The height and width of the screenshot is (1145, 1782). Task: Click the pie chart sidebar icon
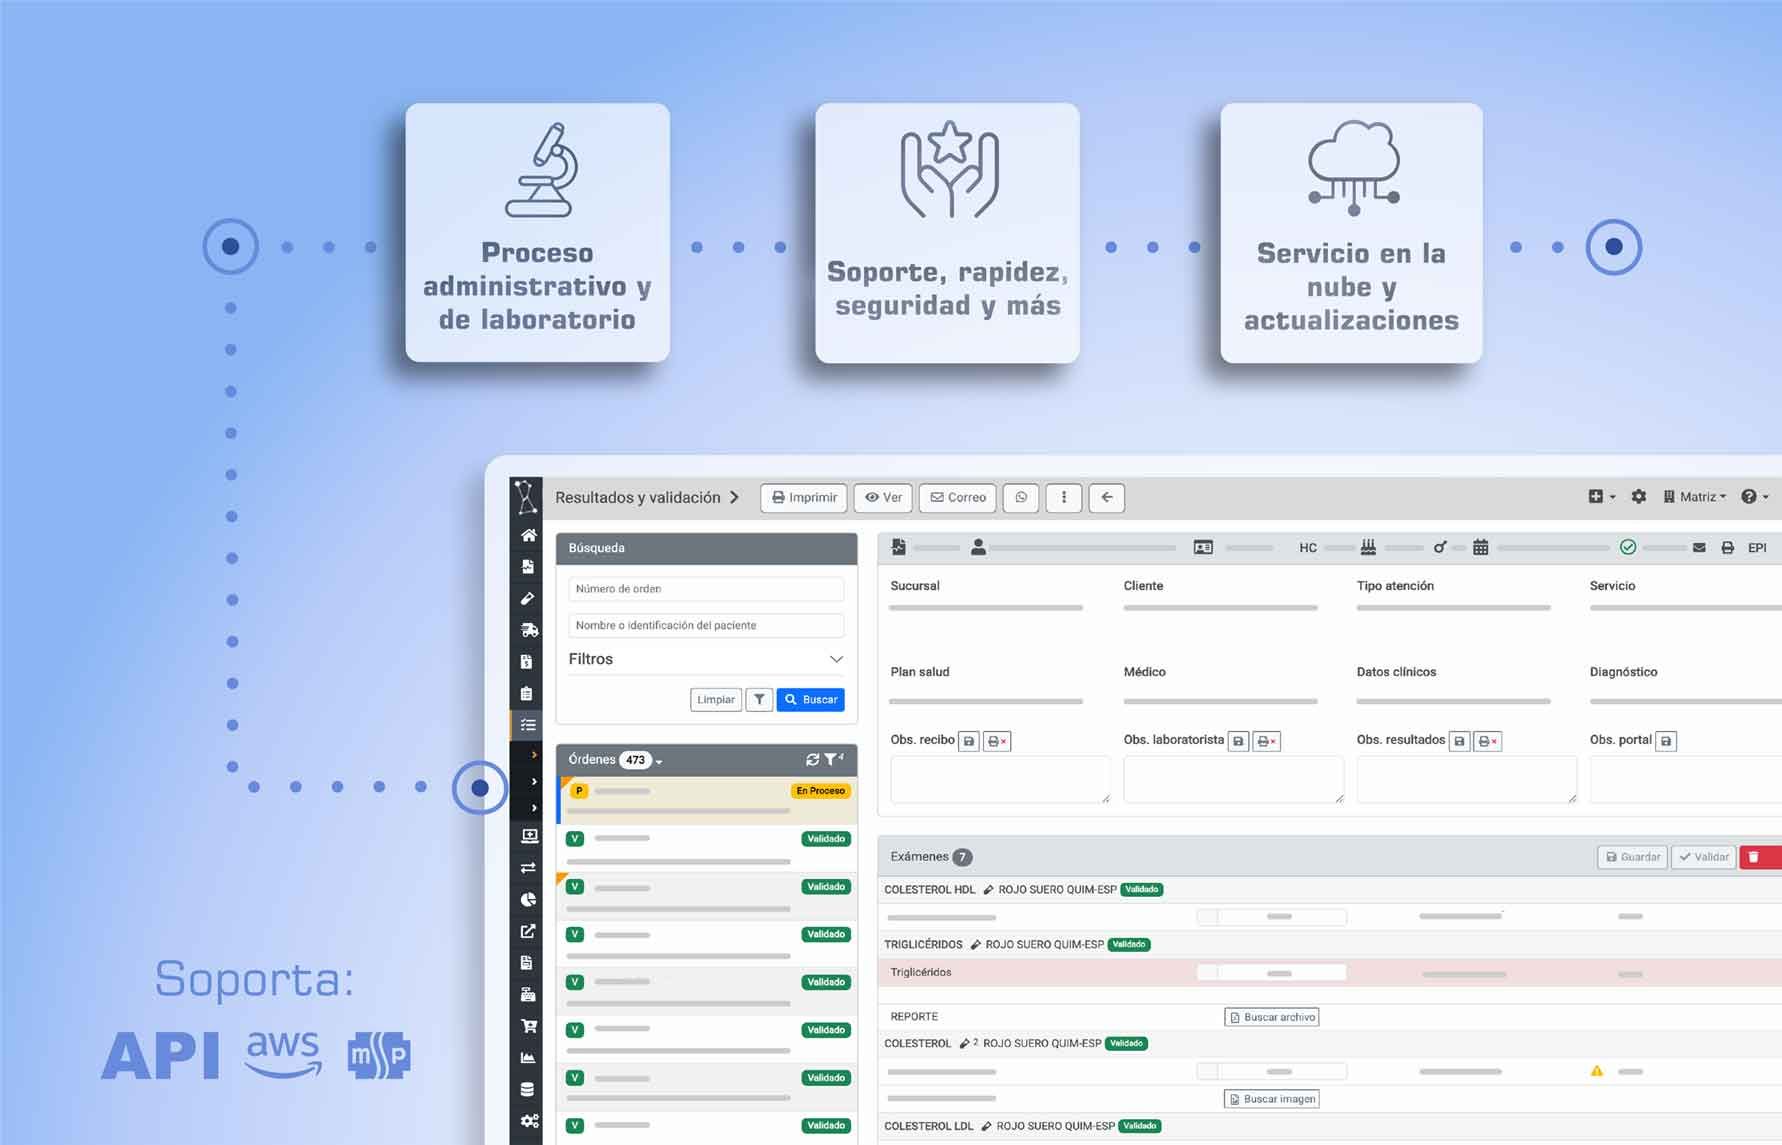click(528, 899)
